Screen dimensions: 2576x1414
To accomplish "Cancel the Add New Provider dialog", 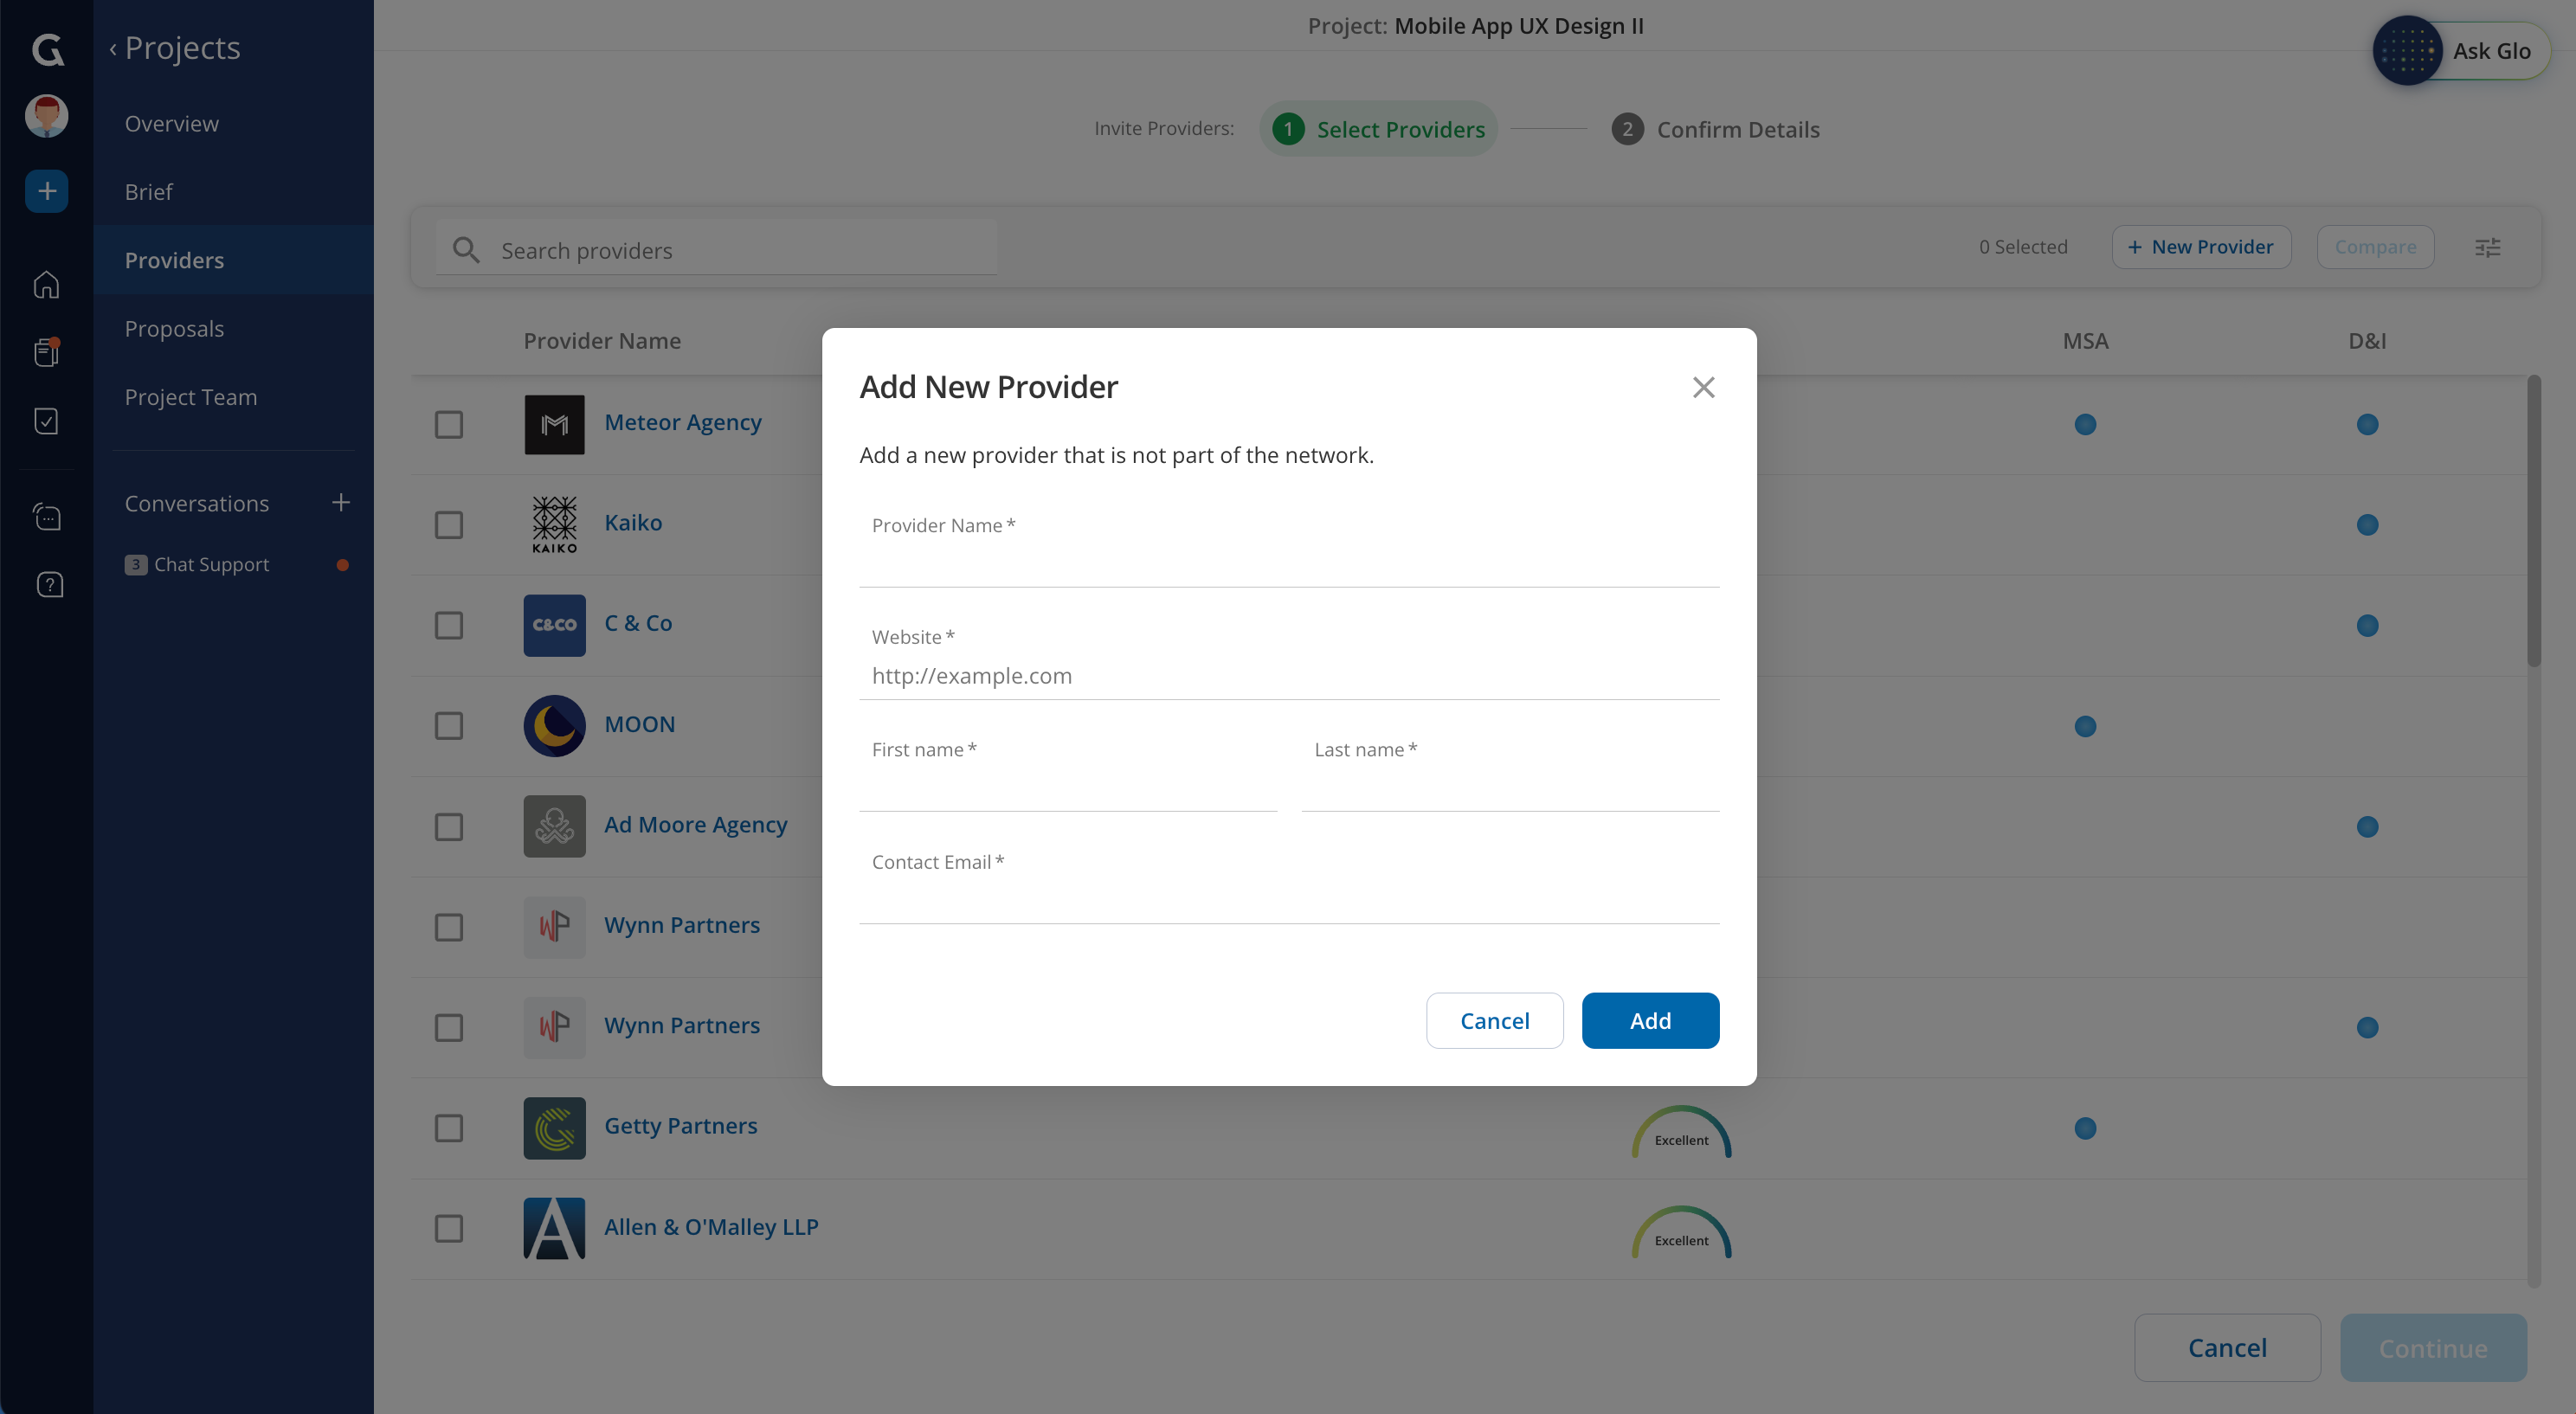I will click(x=1494, y=1020).
